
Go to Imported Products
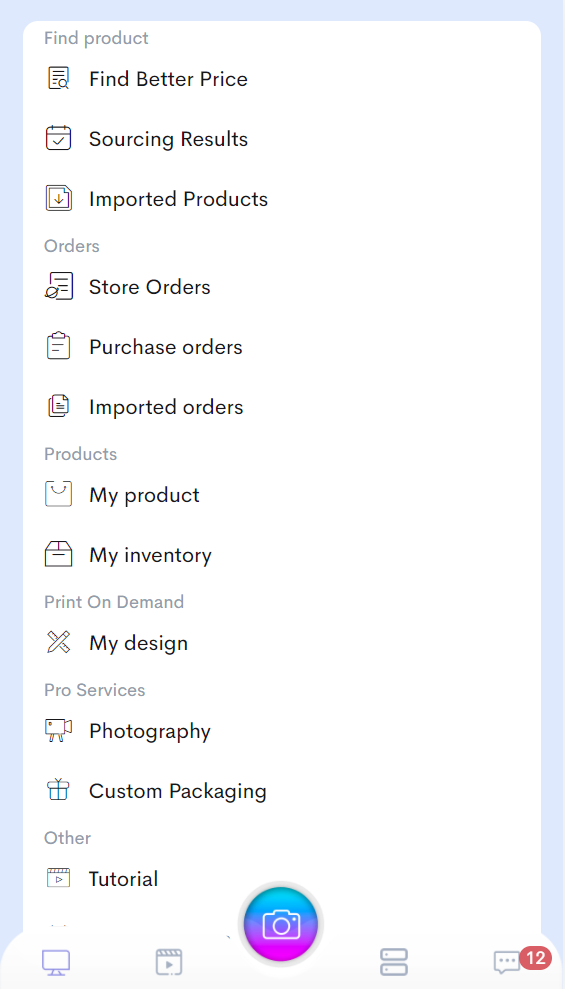pos(178,199)
